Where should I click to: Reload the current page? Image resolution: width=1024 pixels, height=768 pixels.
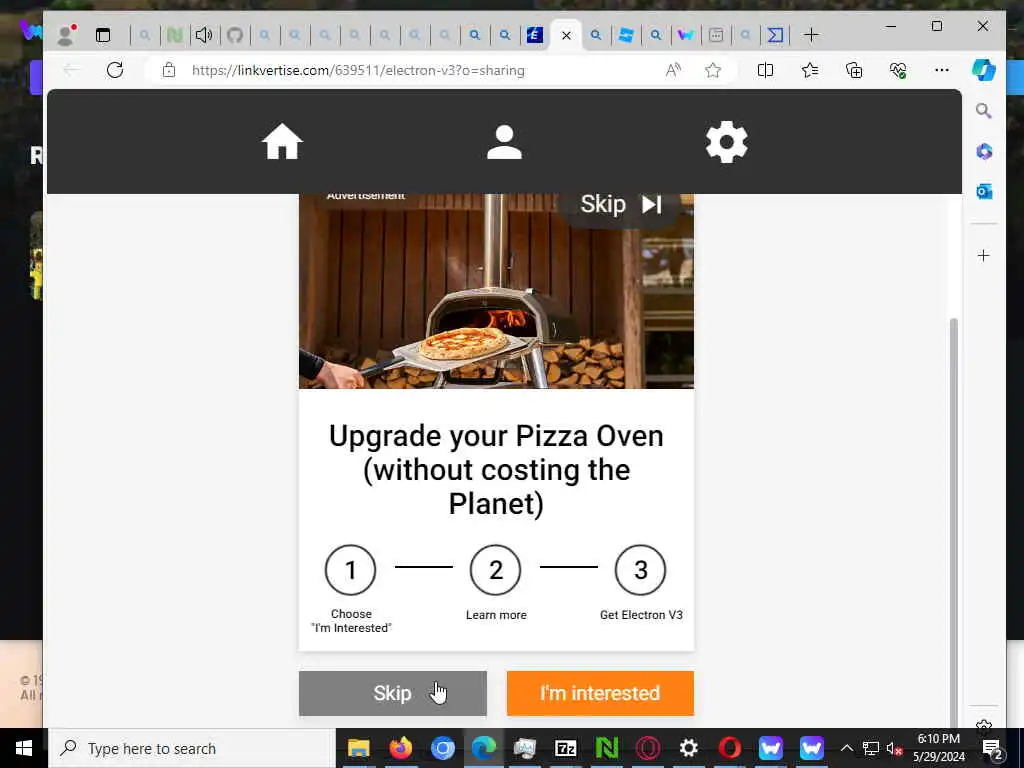115,70
